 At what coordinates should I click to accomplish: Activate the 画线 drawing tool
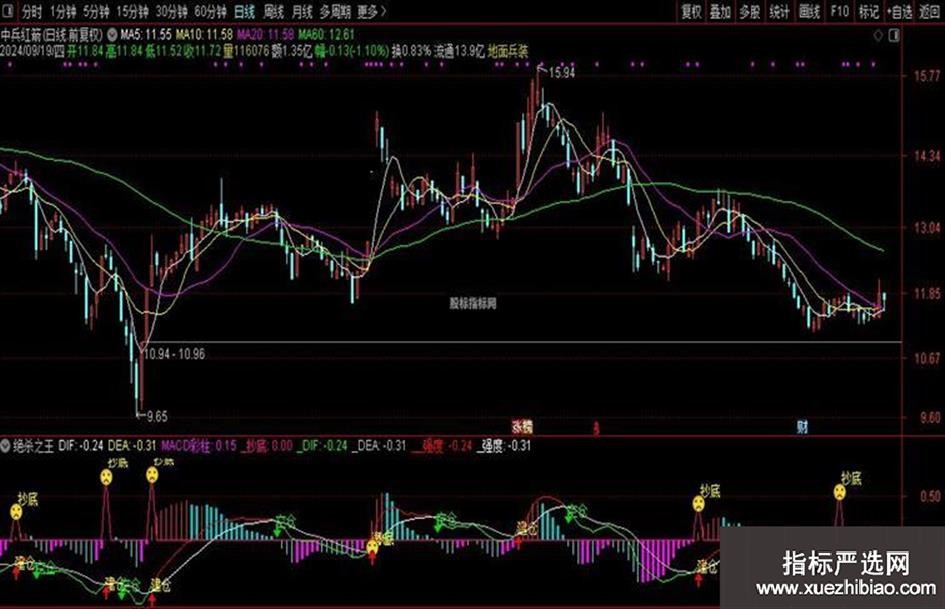coord(809,11)
